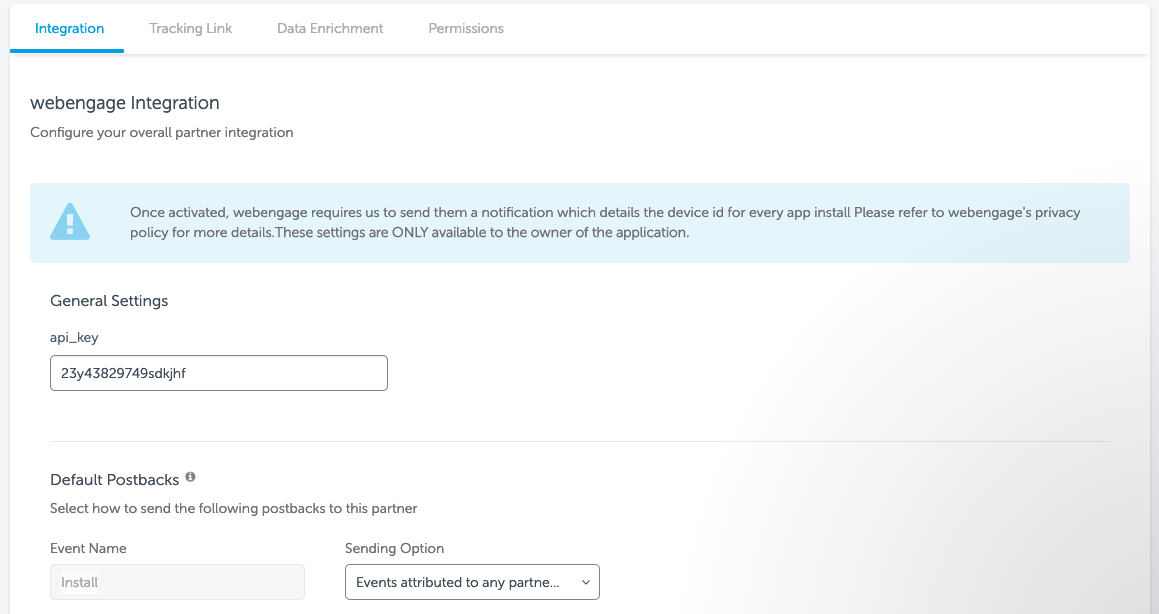1159x614 pixels.
Task: Click the Default Postbacks heading
Action: (x=113, y=479)
